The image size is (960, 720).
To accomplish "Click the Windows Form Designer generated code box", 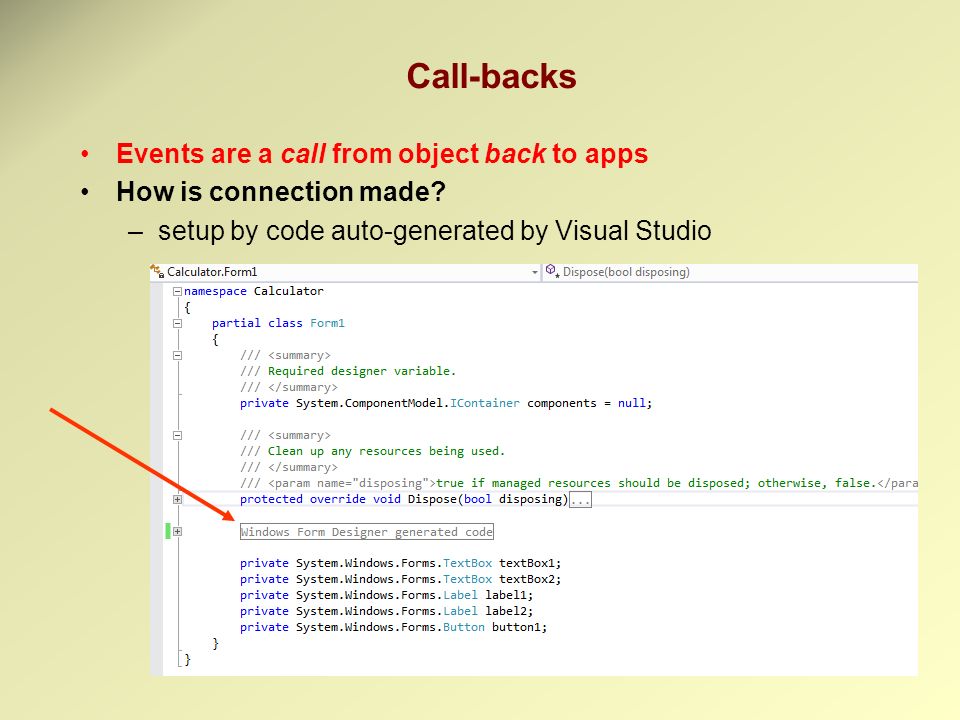I will (367, 531).
